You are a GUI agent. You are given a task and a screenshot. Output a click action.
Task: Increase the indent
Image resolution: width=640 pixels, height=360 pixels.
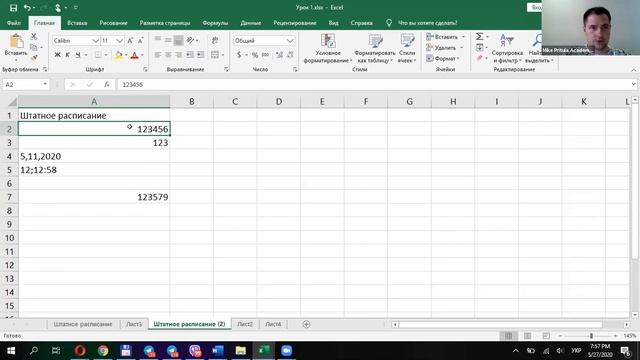pos(200,55)
